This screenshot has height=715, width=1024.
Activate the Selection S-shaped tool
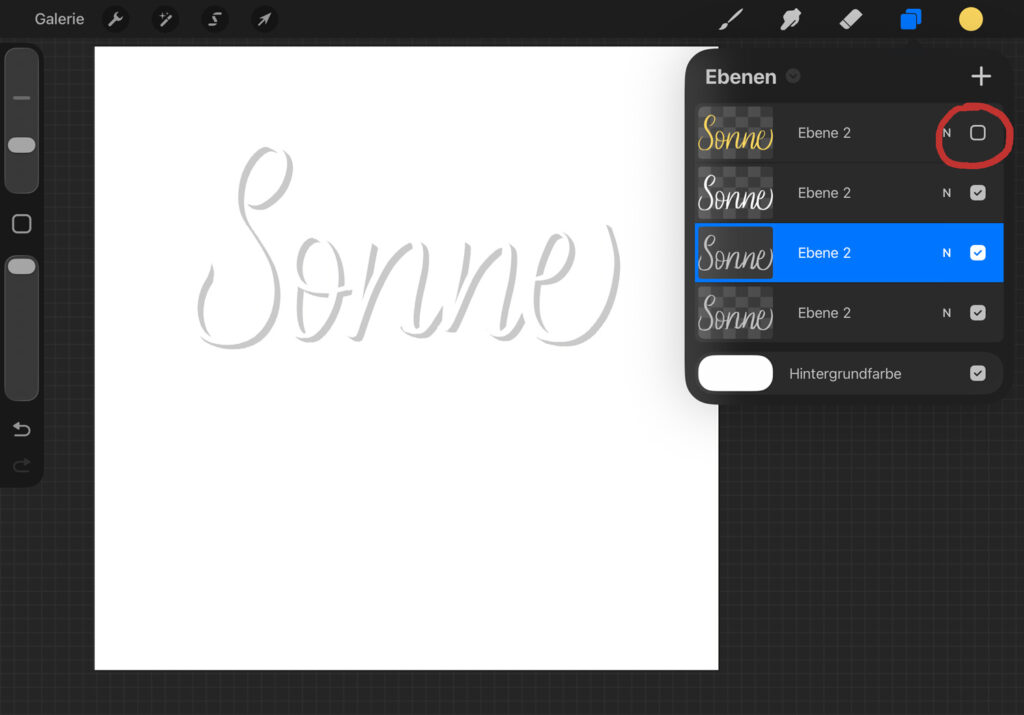[x=215, y=19]
